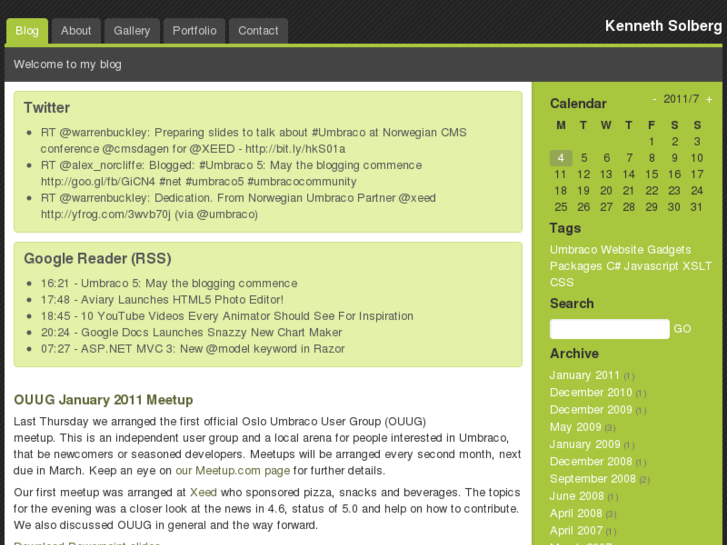Open the December 2010 archive

pyautogui.click(x=591, y=392)
